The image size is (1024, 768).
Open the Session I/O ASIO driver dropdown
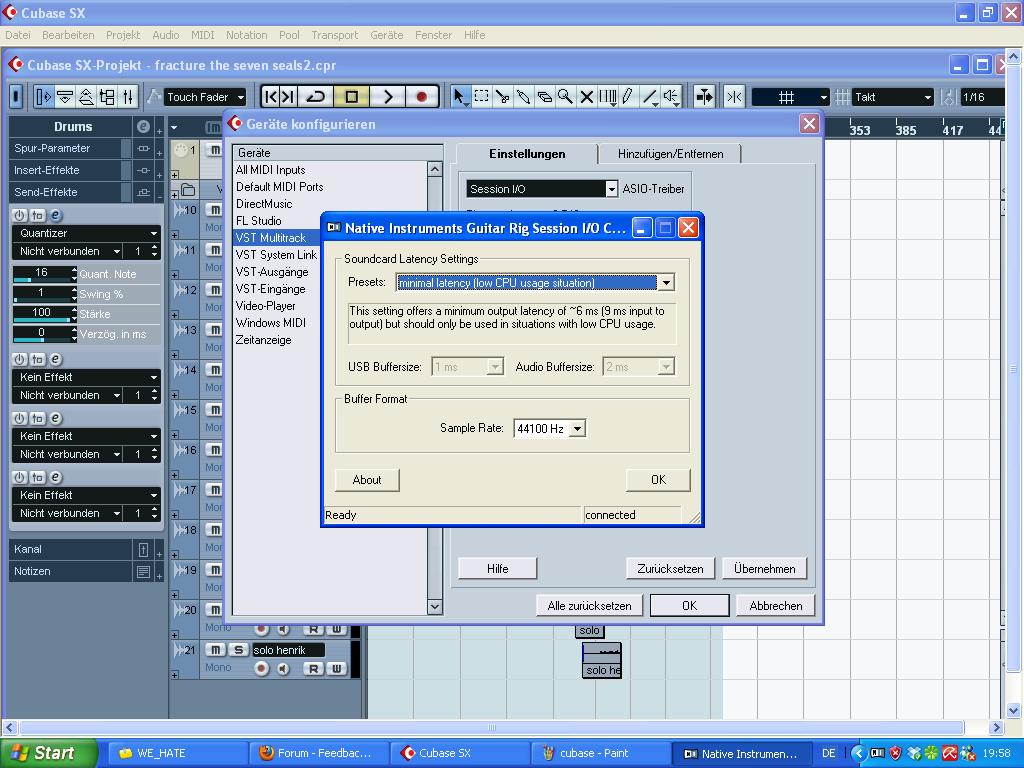point(611,189)
